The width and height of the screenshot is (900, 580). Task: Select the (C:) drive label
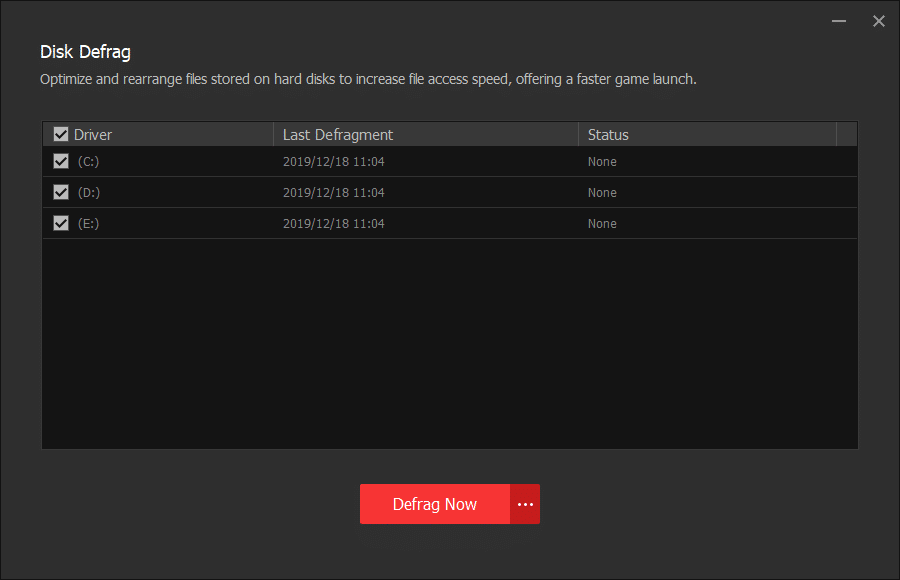pos(88,161)
